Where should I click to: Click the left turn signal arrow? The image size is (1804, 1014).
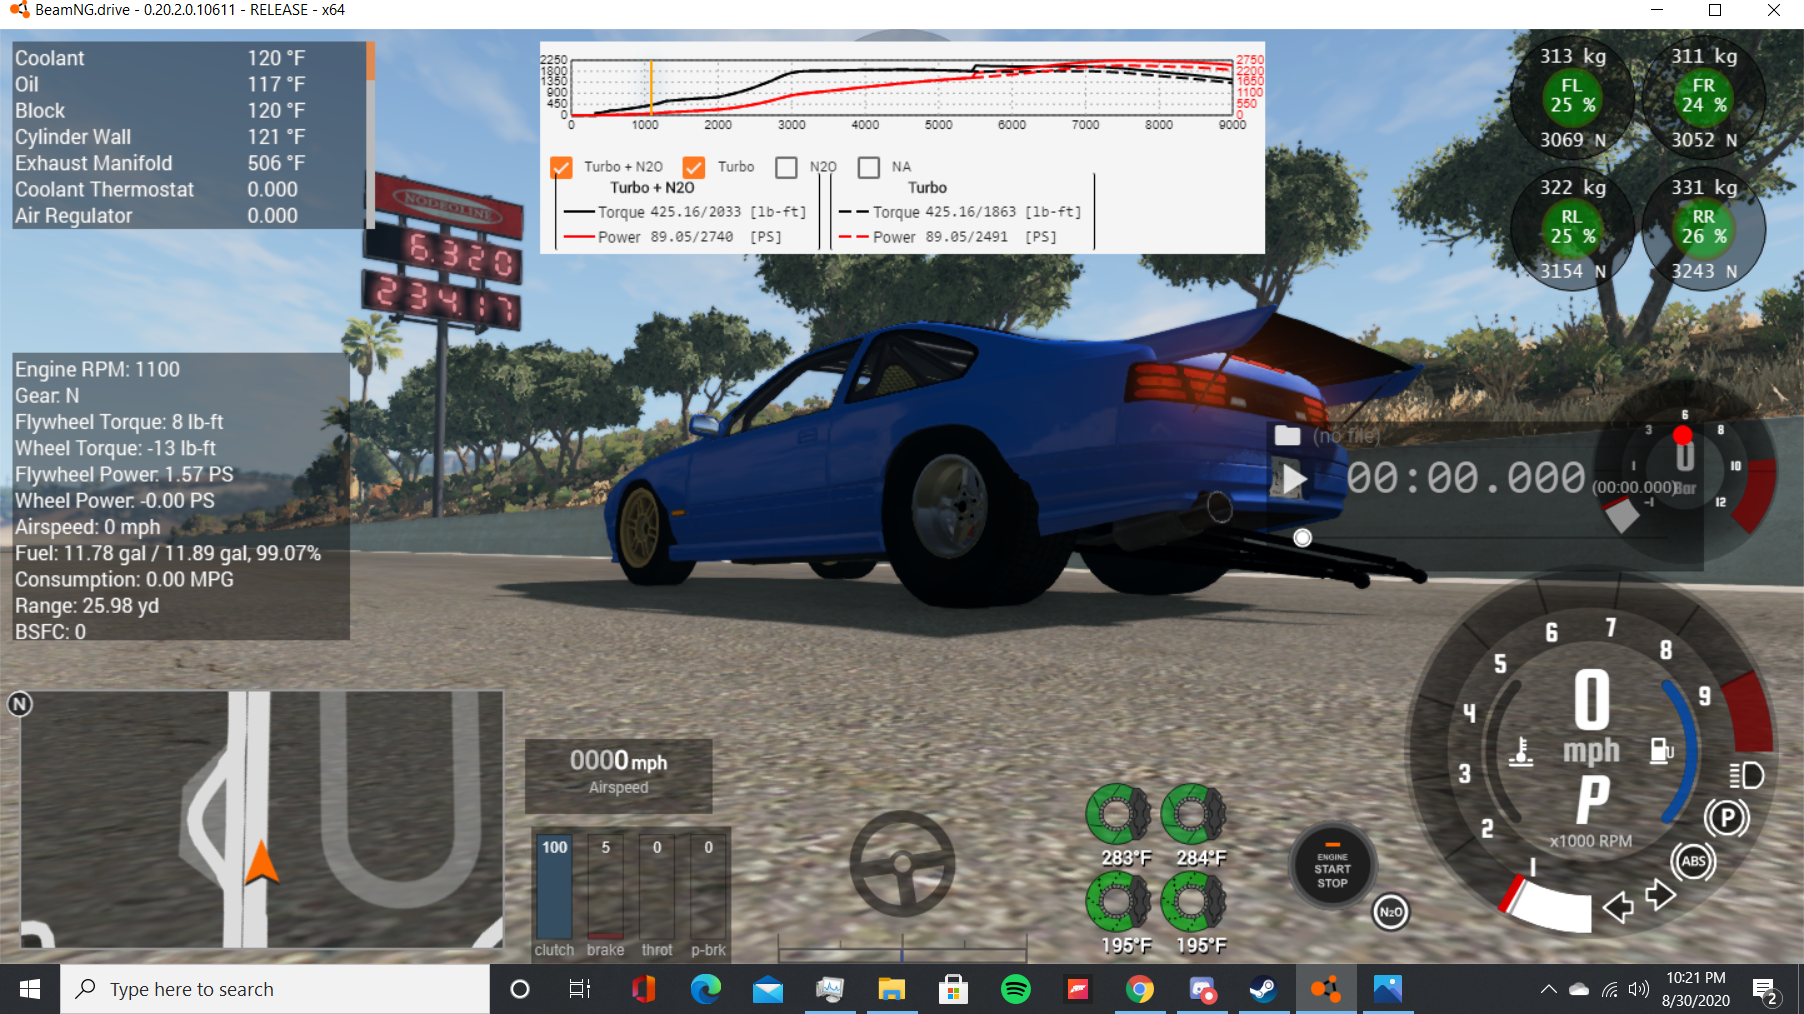pos(1619,907)
